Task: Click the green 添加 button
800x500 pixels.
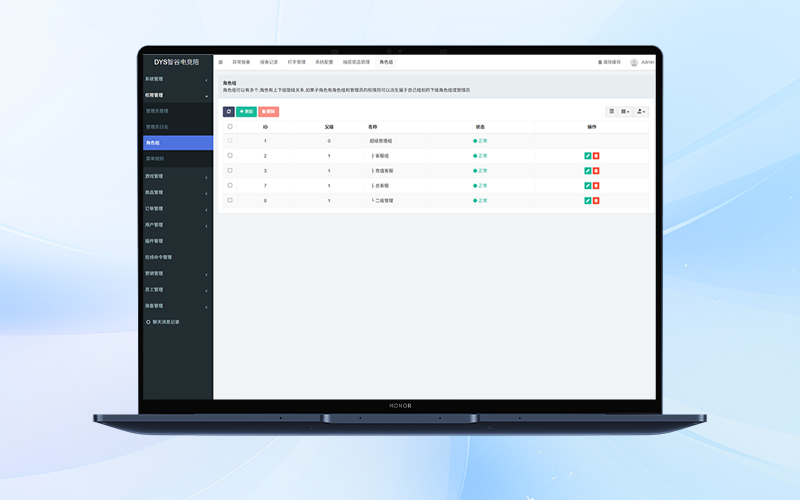Action: click(246, 111)
